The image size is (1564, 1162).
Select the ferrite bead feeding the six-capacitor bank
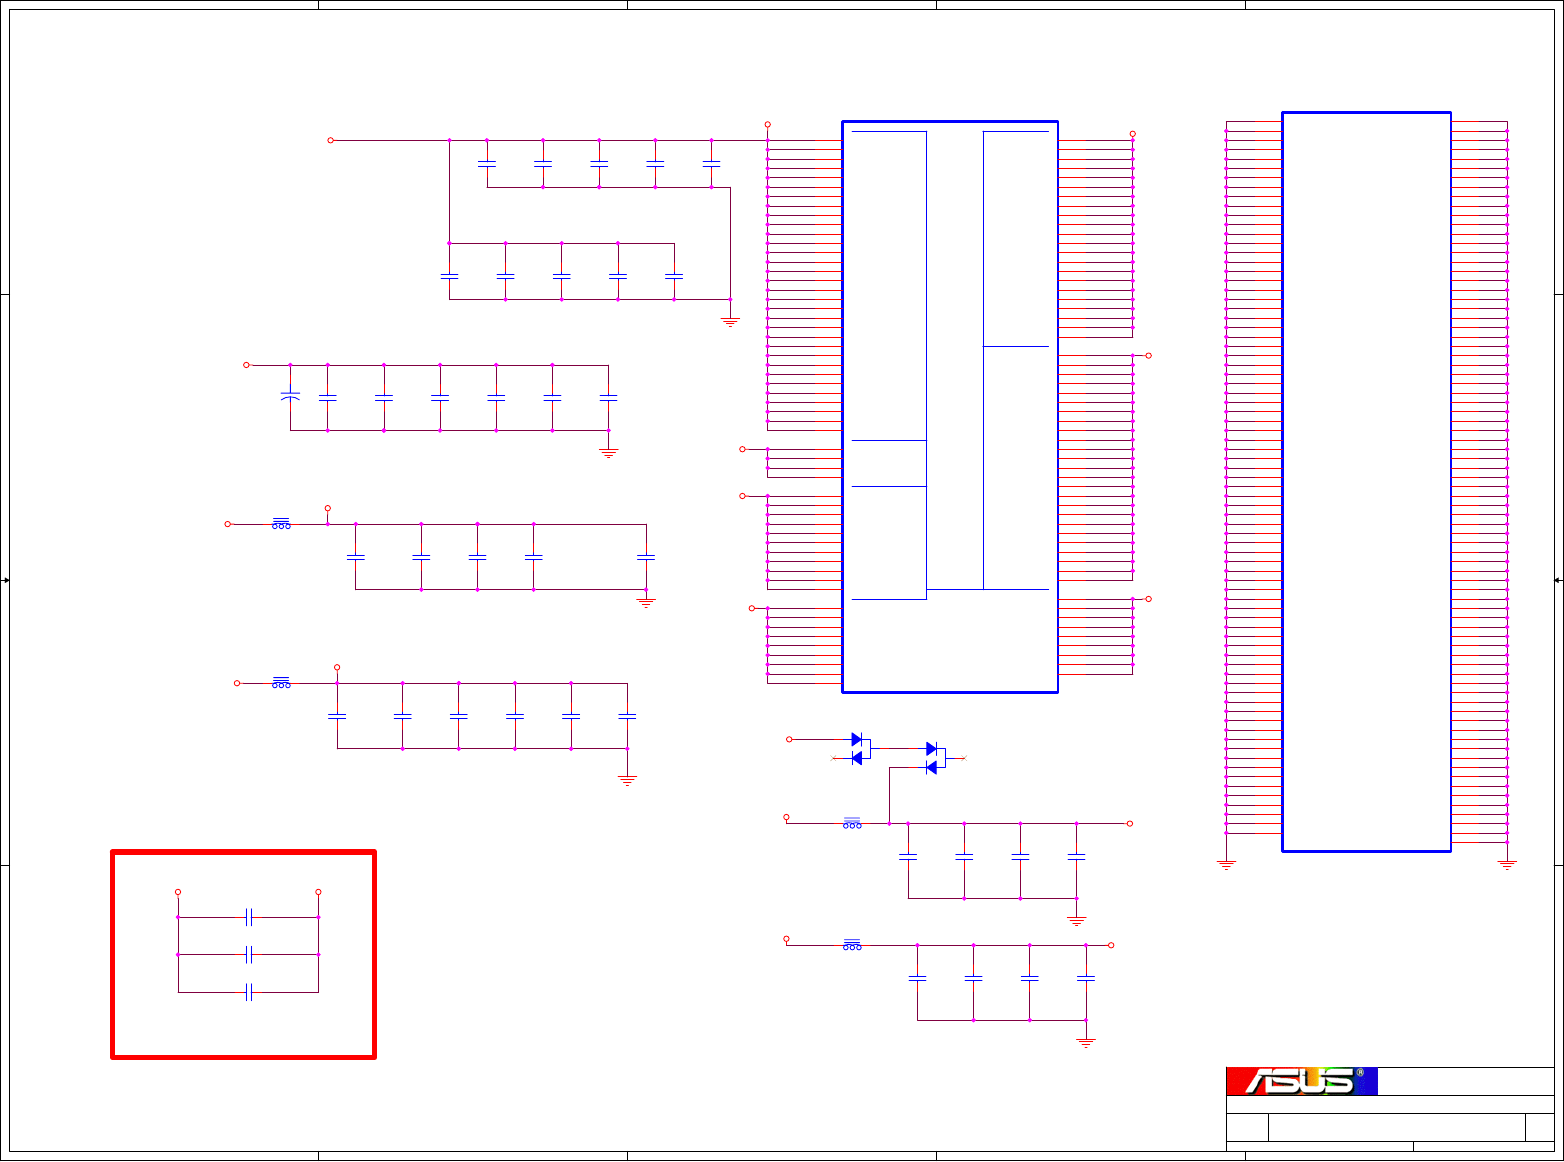pyautogui.click(x=281, y=683)
